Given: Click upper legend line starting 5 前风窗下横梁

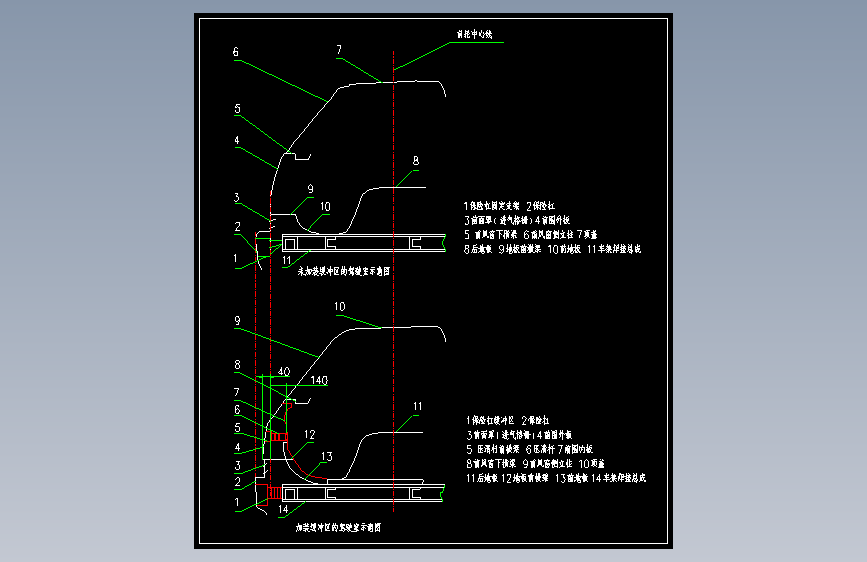Looking at the screenshot, I should tap(530, 235).
